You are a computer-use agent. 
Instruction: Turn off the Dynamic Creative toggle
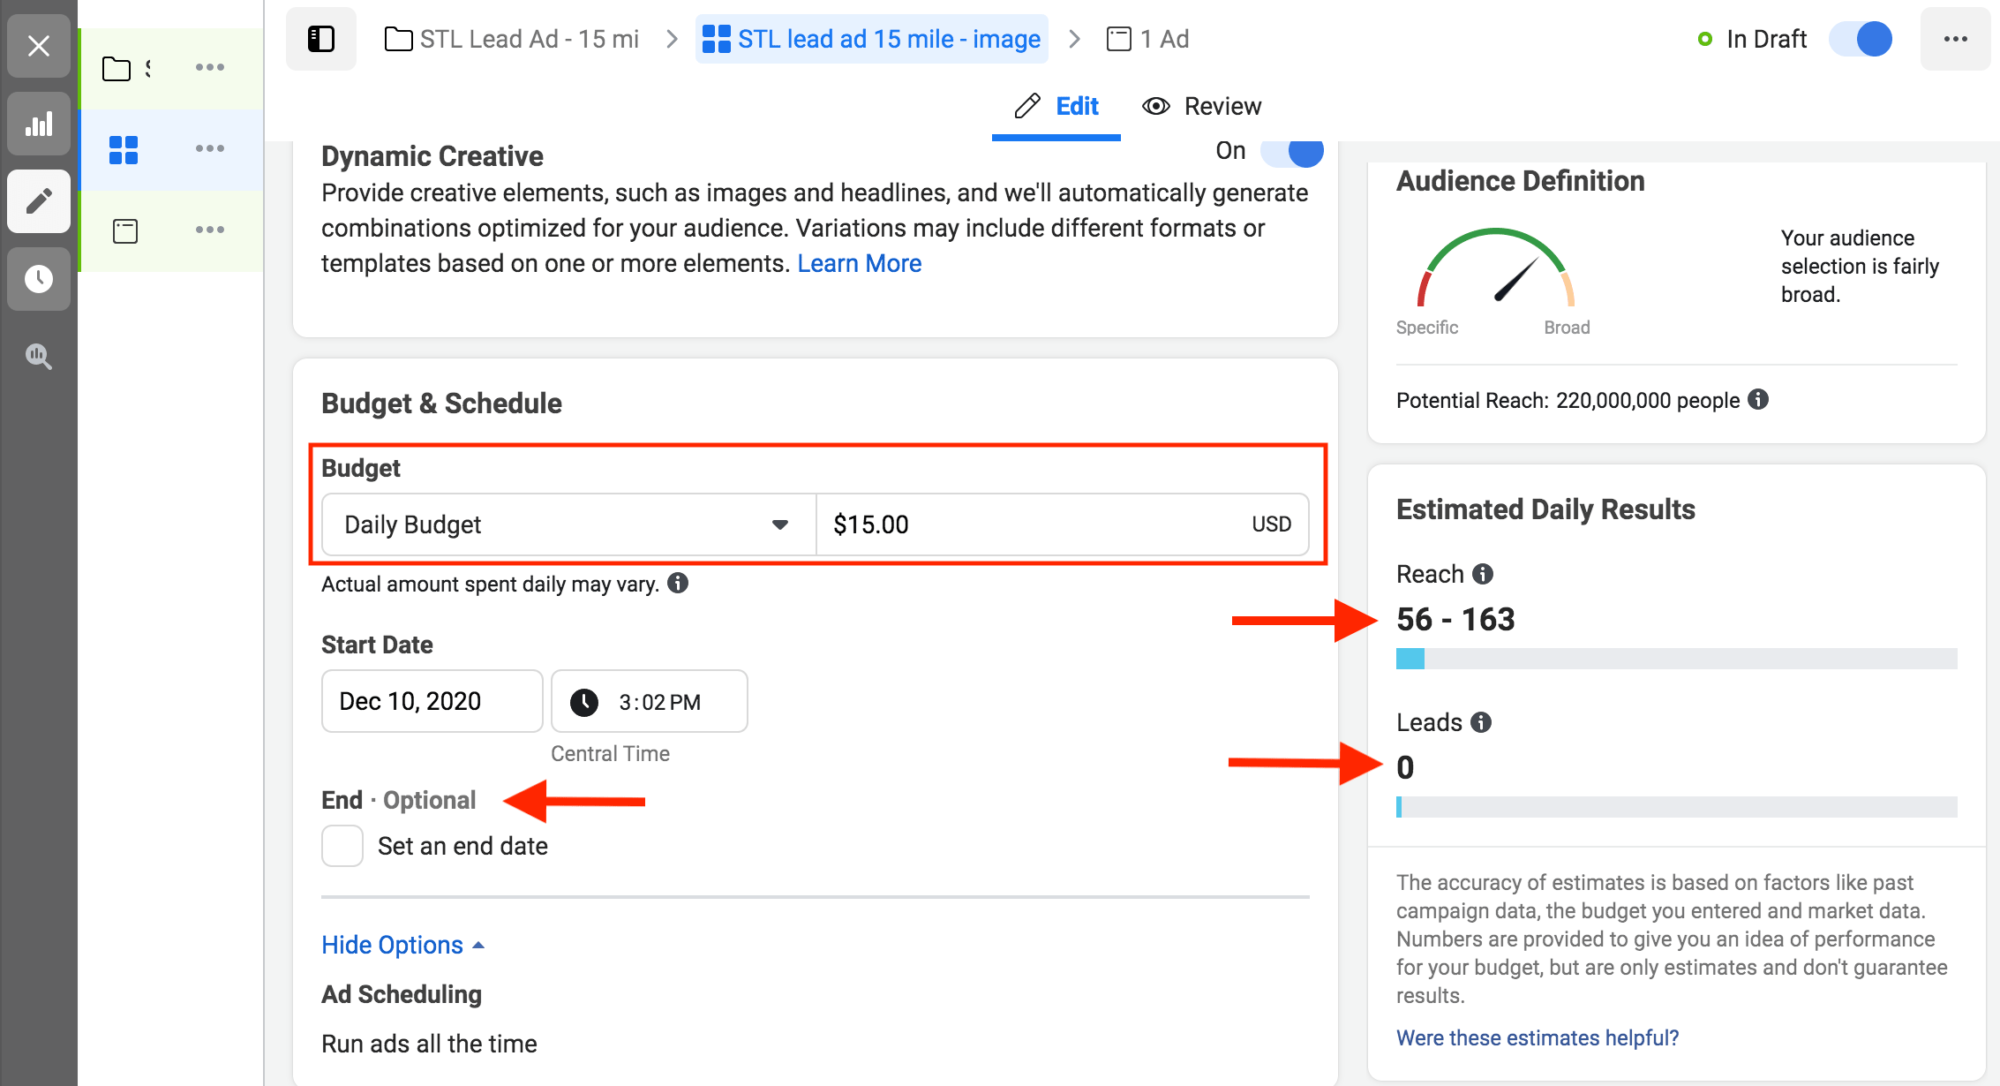[x=1292, y=152]
